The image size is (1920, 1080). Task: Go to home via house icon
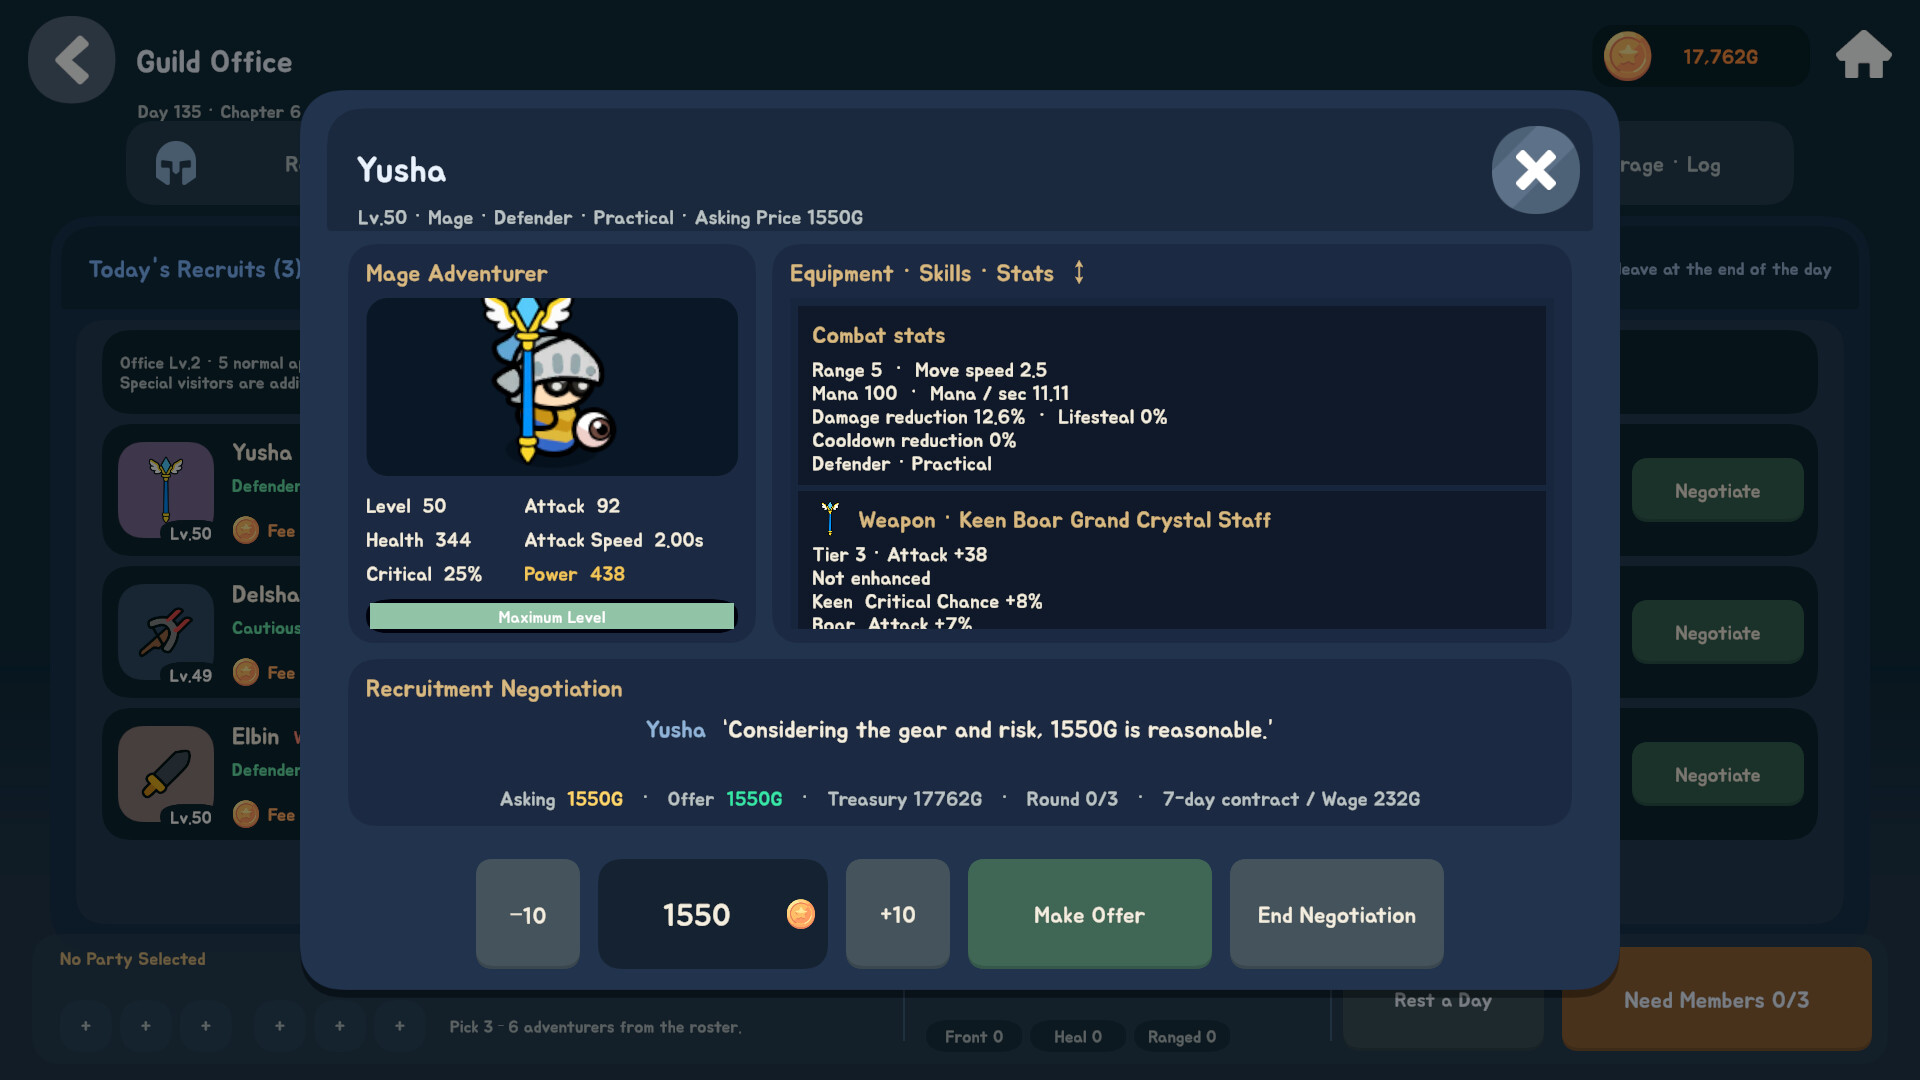pos(1863,55)
